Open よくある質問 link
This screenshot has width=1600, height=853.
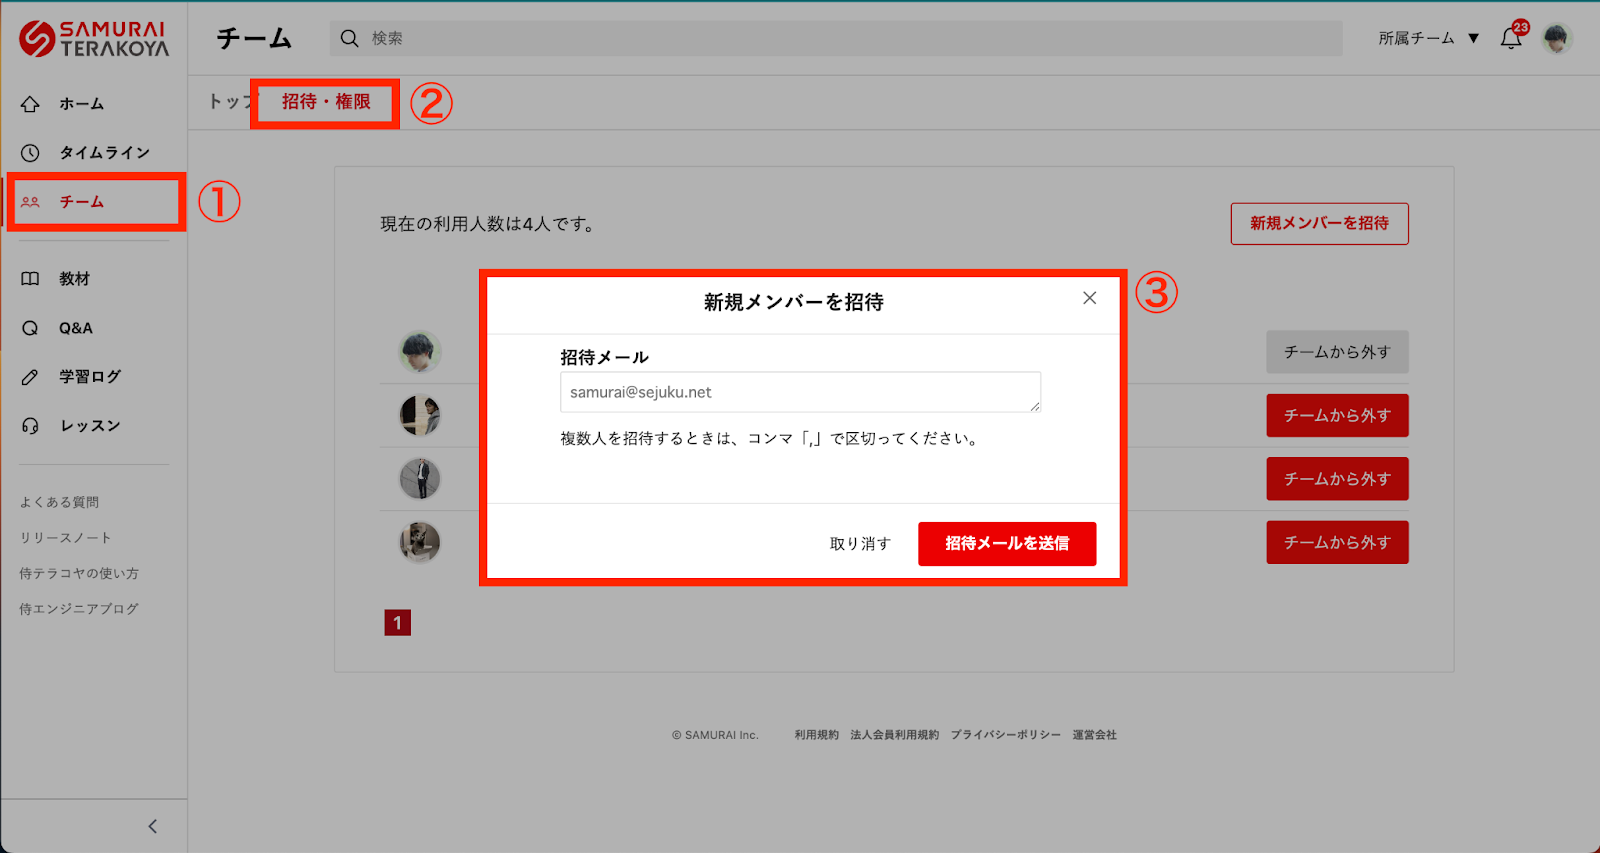click(59, 502)
